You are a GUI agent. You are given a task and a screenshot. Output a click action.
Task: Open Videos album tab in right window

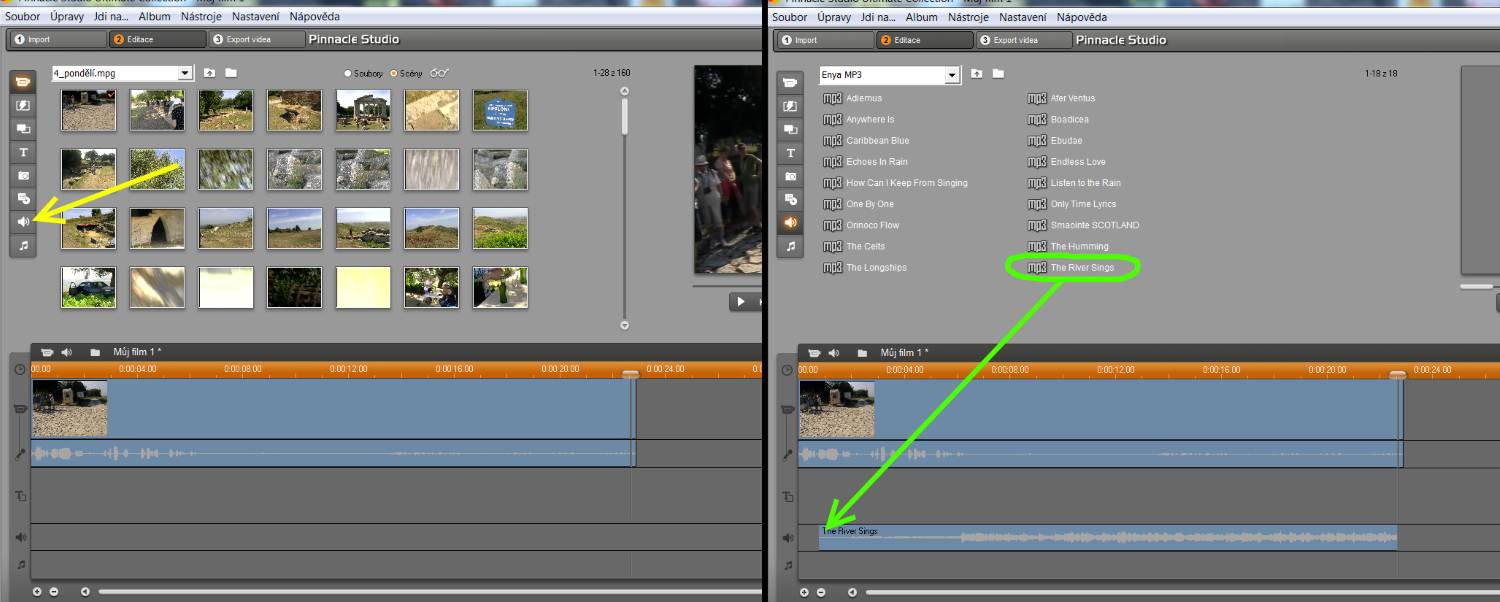pos(790,83)
